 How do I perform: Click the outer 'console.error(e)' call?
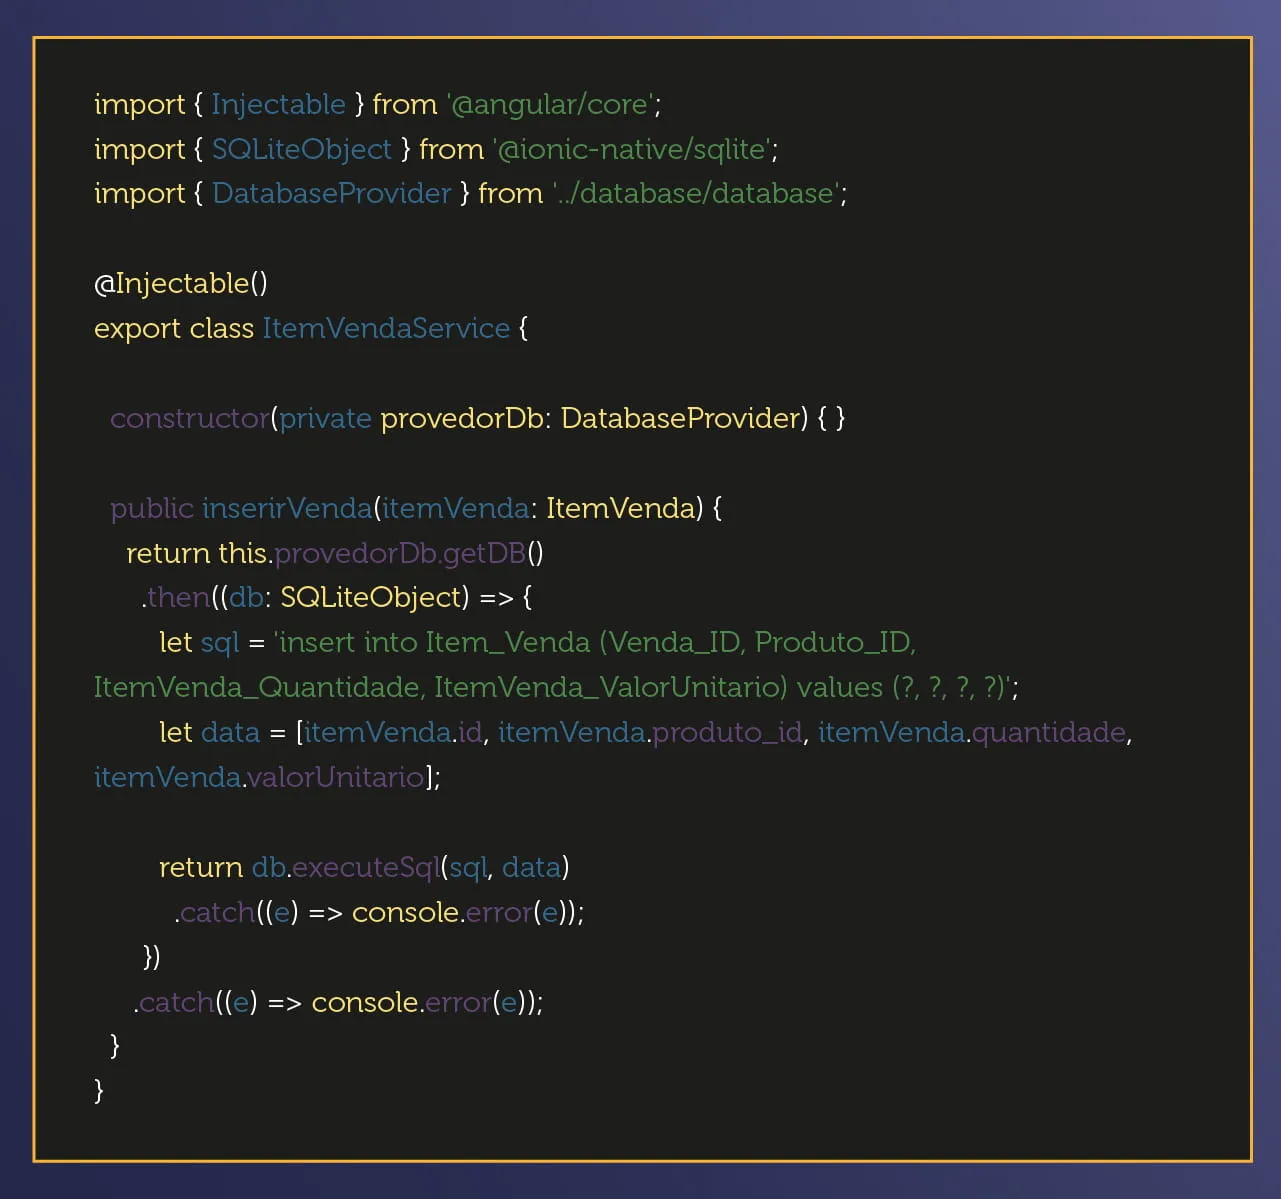[421, 1002]
